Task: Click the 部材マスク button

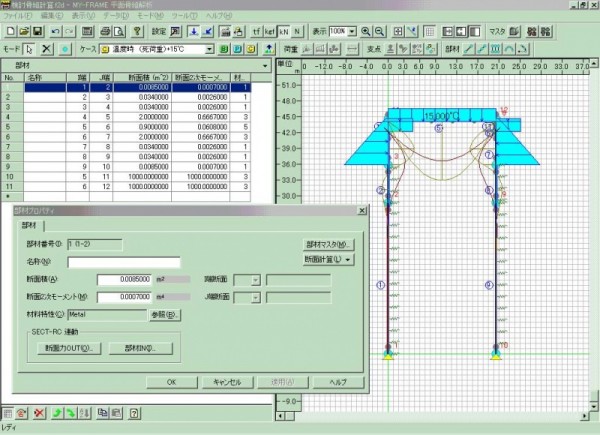Action: 329,244
